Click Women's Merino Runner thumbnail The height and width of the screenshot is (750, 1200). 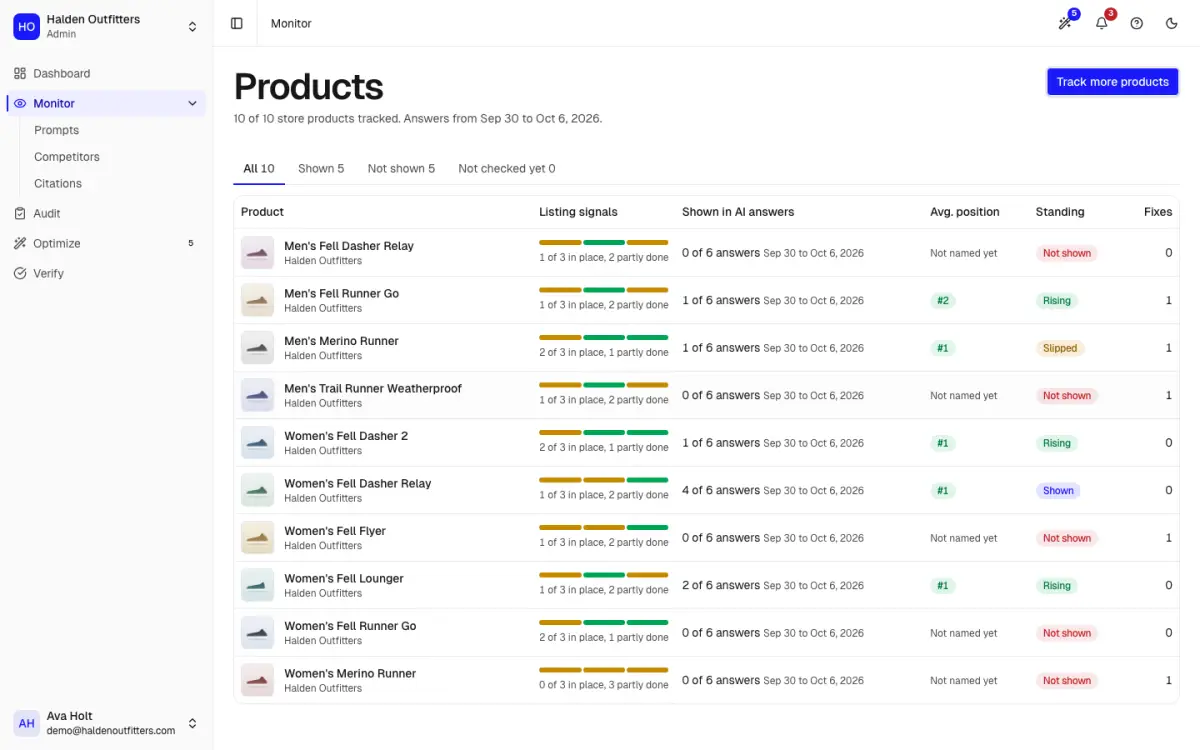[257, 680]
